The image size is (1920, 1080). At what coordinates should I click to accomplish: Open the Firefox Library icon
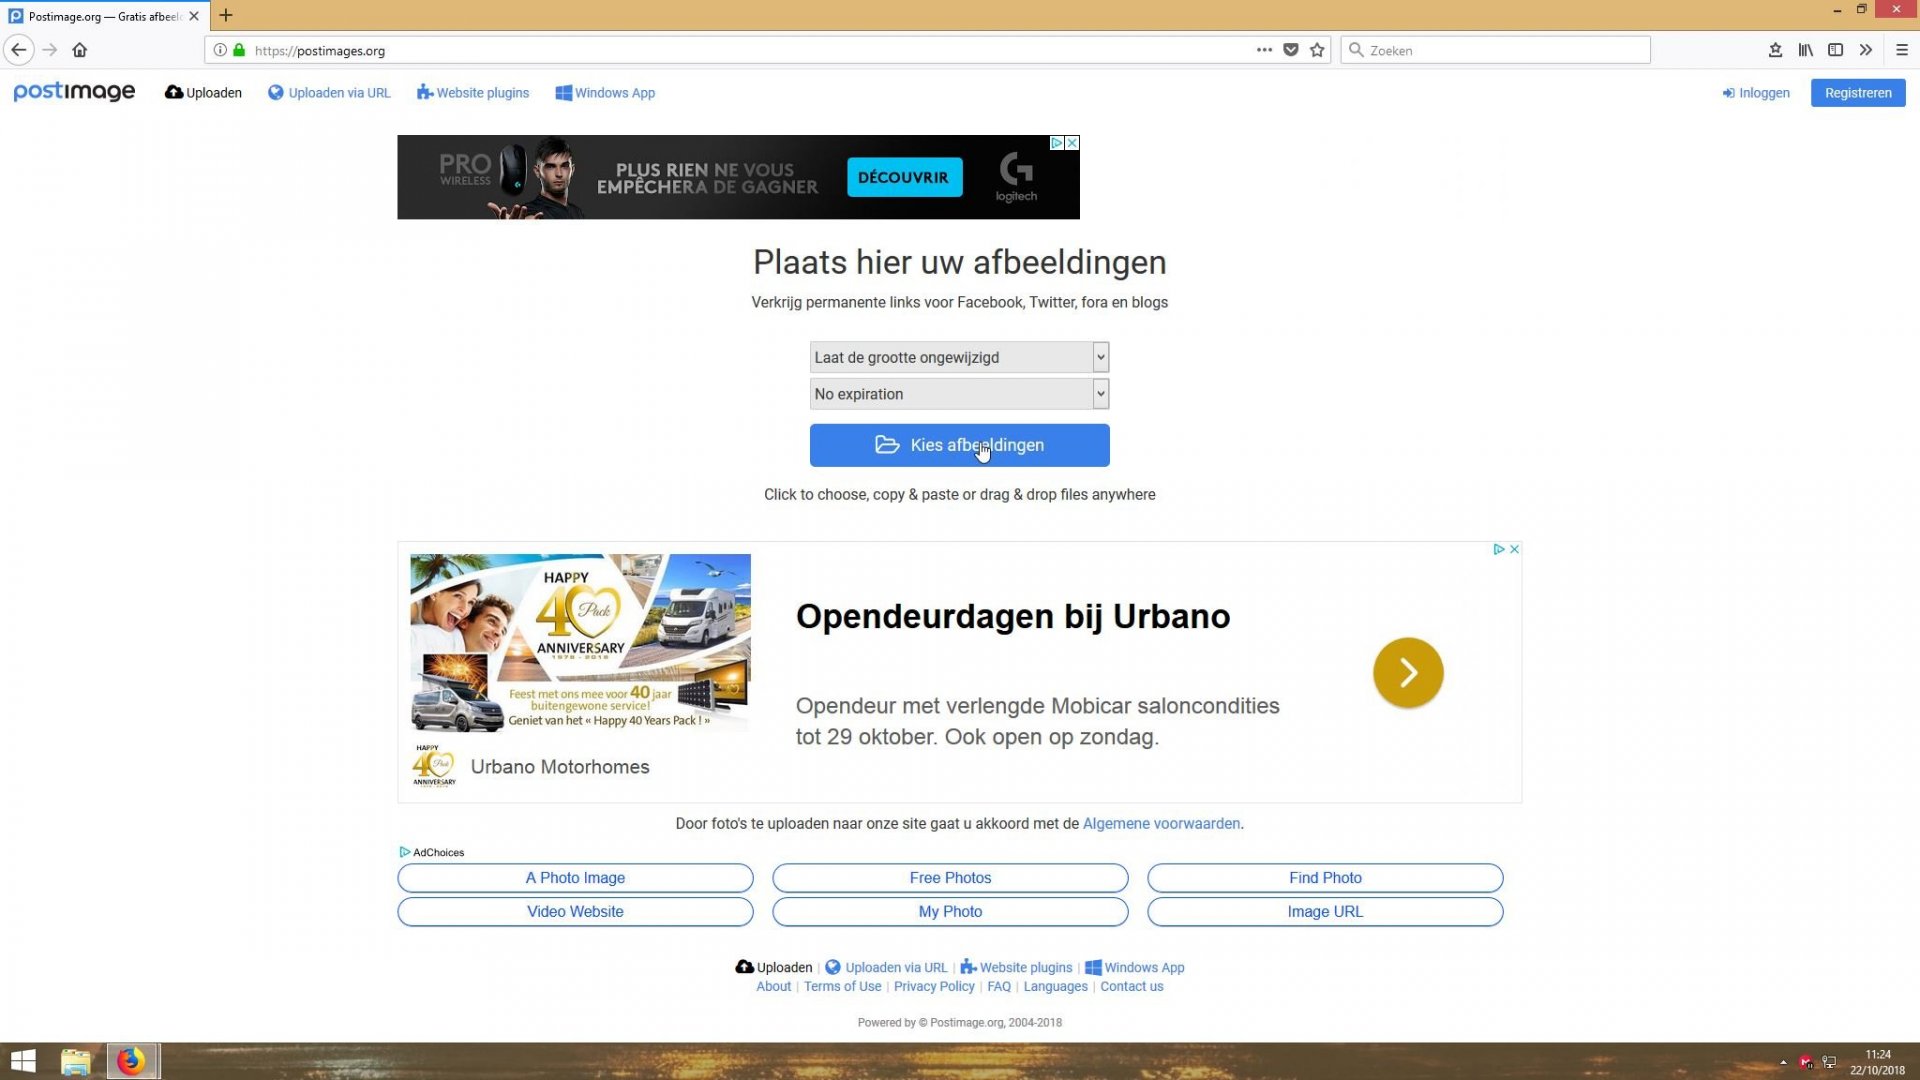(1806, 50)
